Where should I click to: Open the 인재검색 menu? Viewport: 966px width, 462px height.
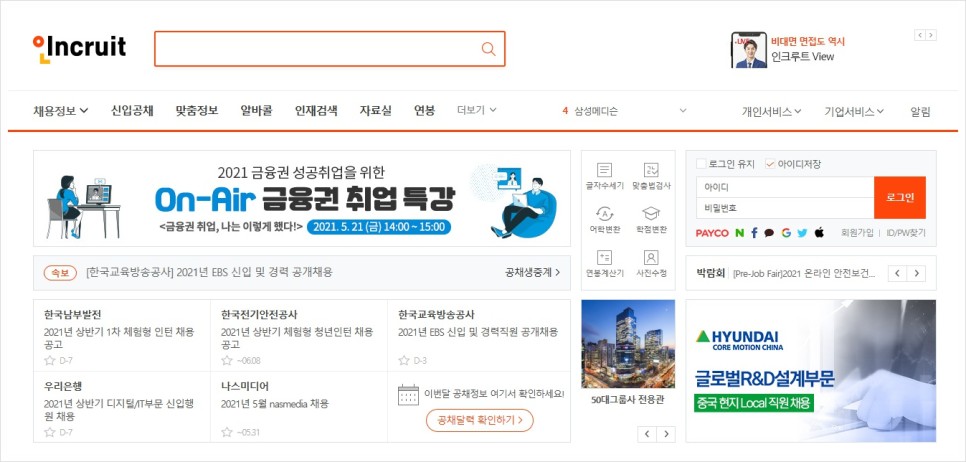pos(316,111)
